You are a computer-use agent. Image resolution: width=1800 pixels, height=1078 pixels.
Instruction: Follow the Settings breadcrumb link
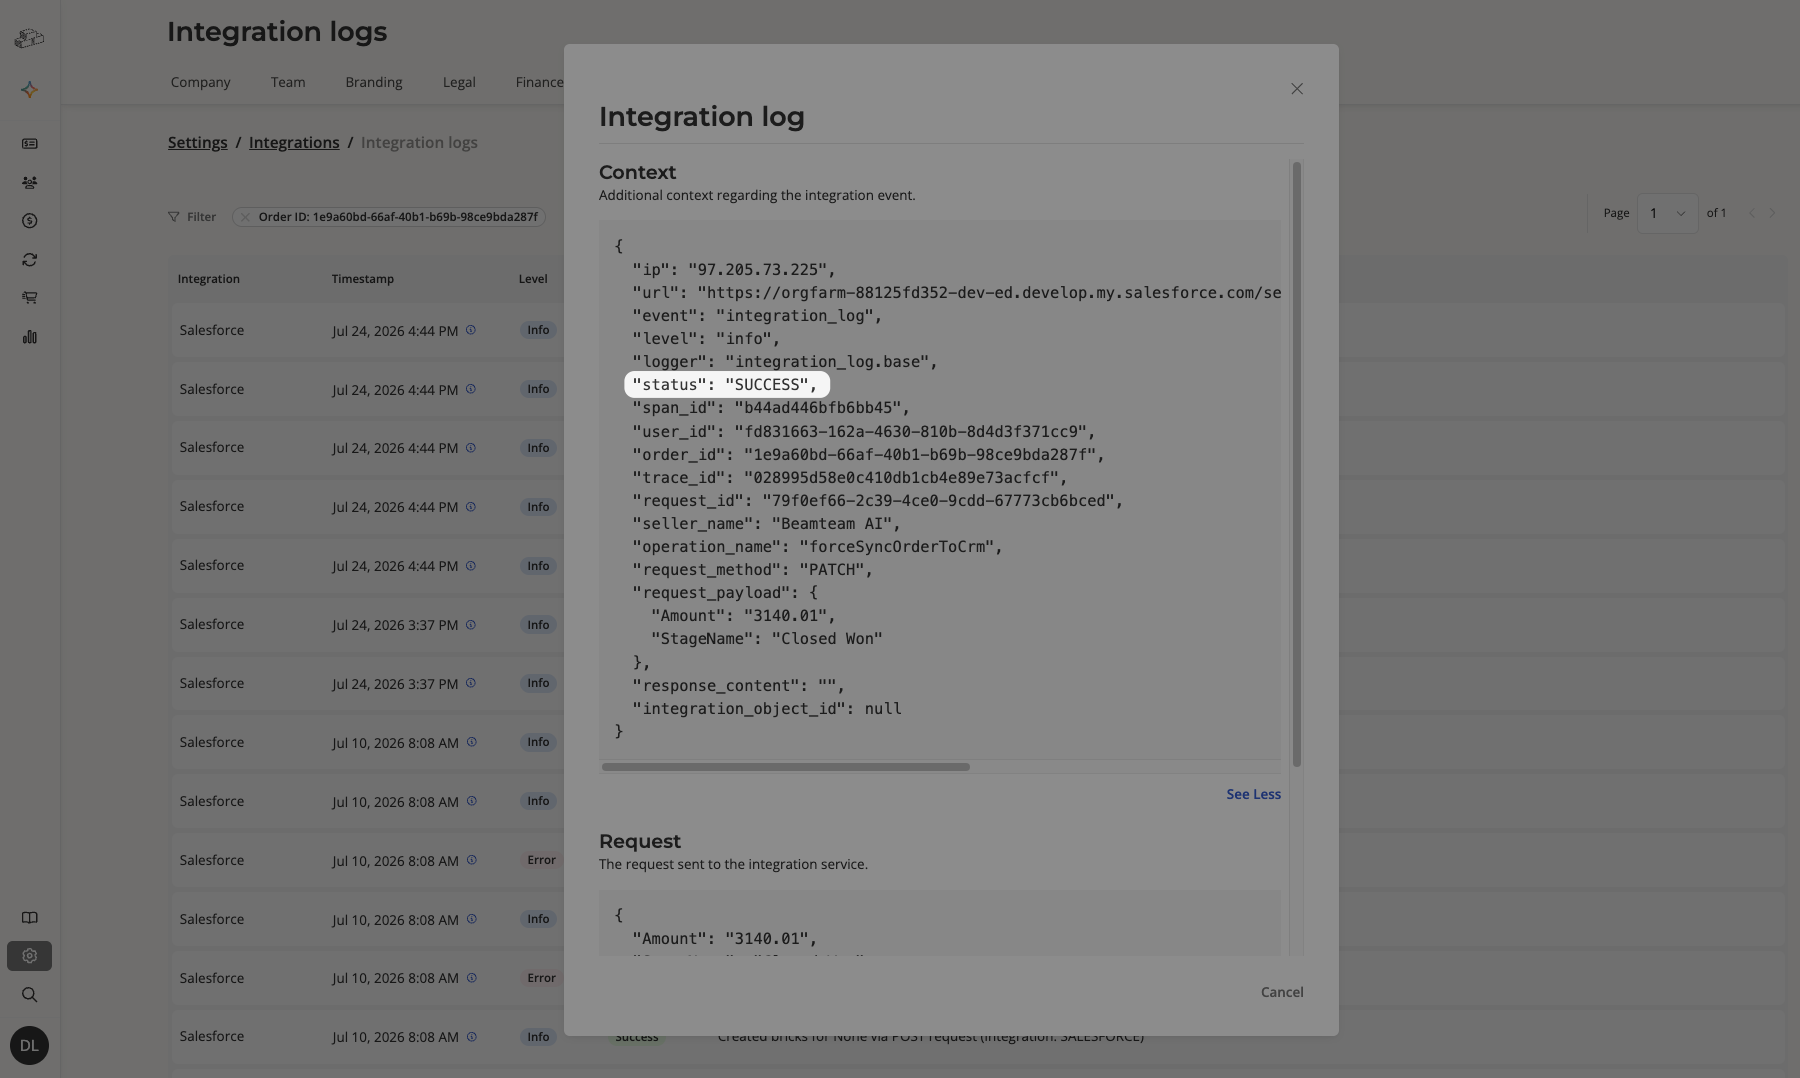198,143
